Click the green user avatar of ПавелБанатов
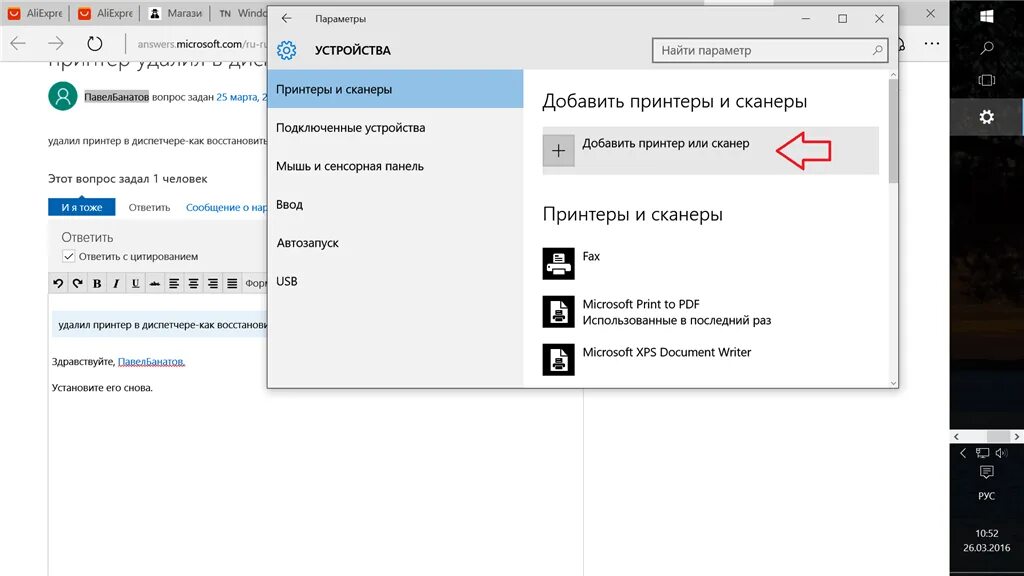This screenshot has height=576, width=1024. coord(63,96)
